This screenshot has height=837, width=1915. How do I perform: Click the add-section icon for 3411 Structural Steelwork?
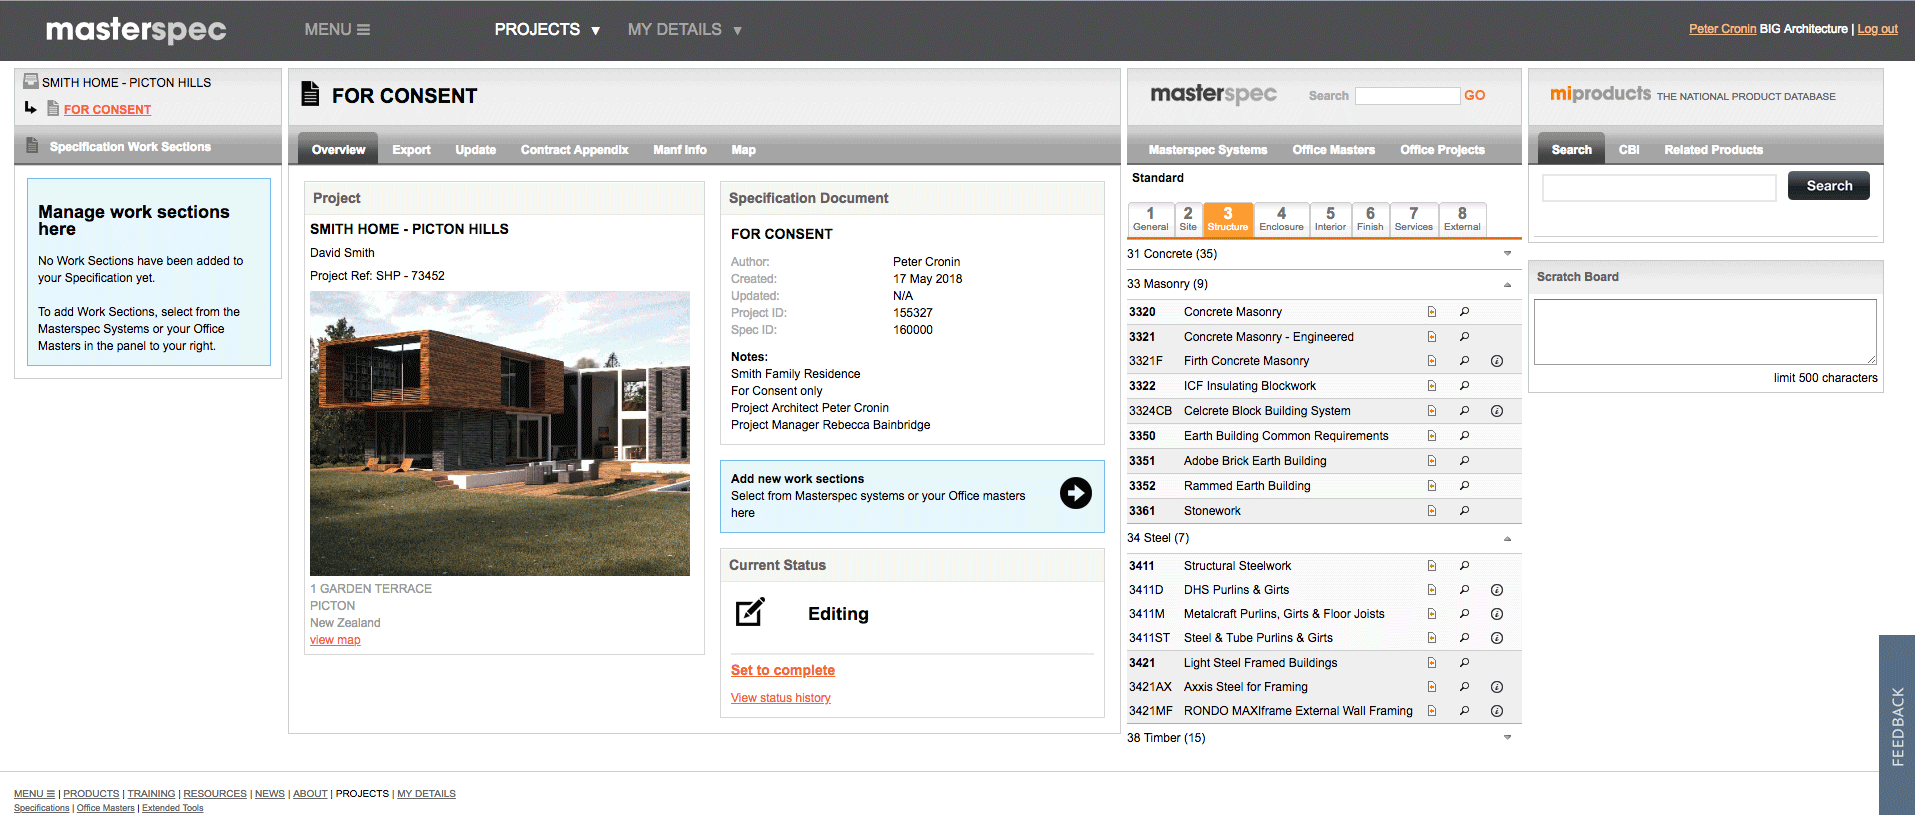click(x=1431, y=566)
